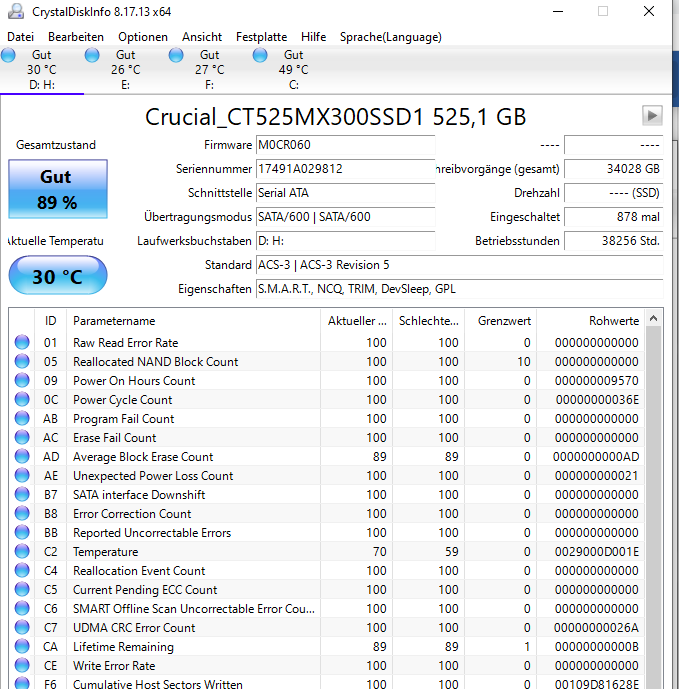Image resolution: width=679 pixels, height=689 pixels.
Task: Click the next disk arrow button
Action: pos(652,116)
